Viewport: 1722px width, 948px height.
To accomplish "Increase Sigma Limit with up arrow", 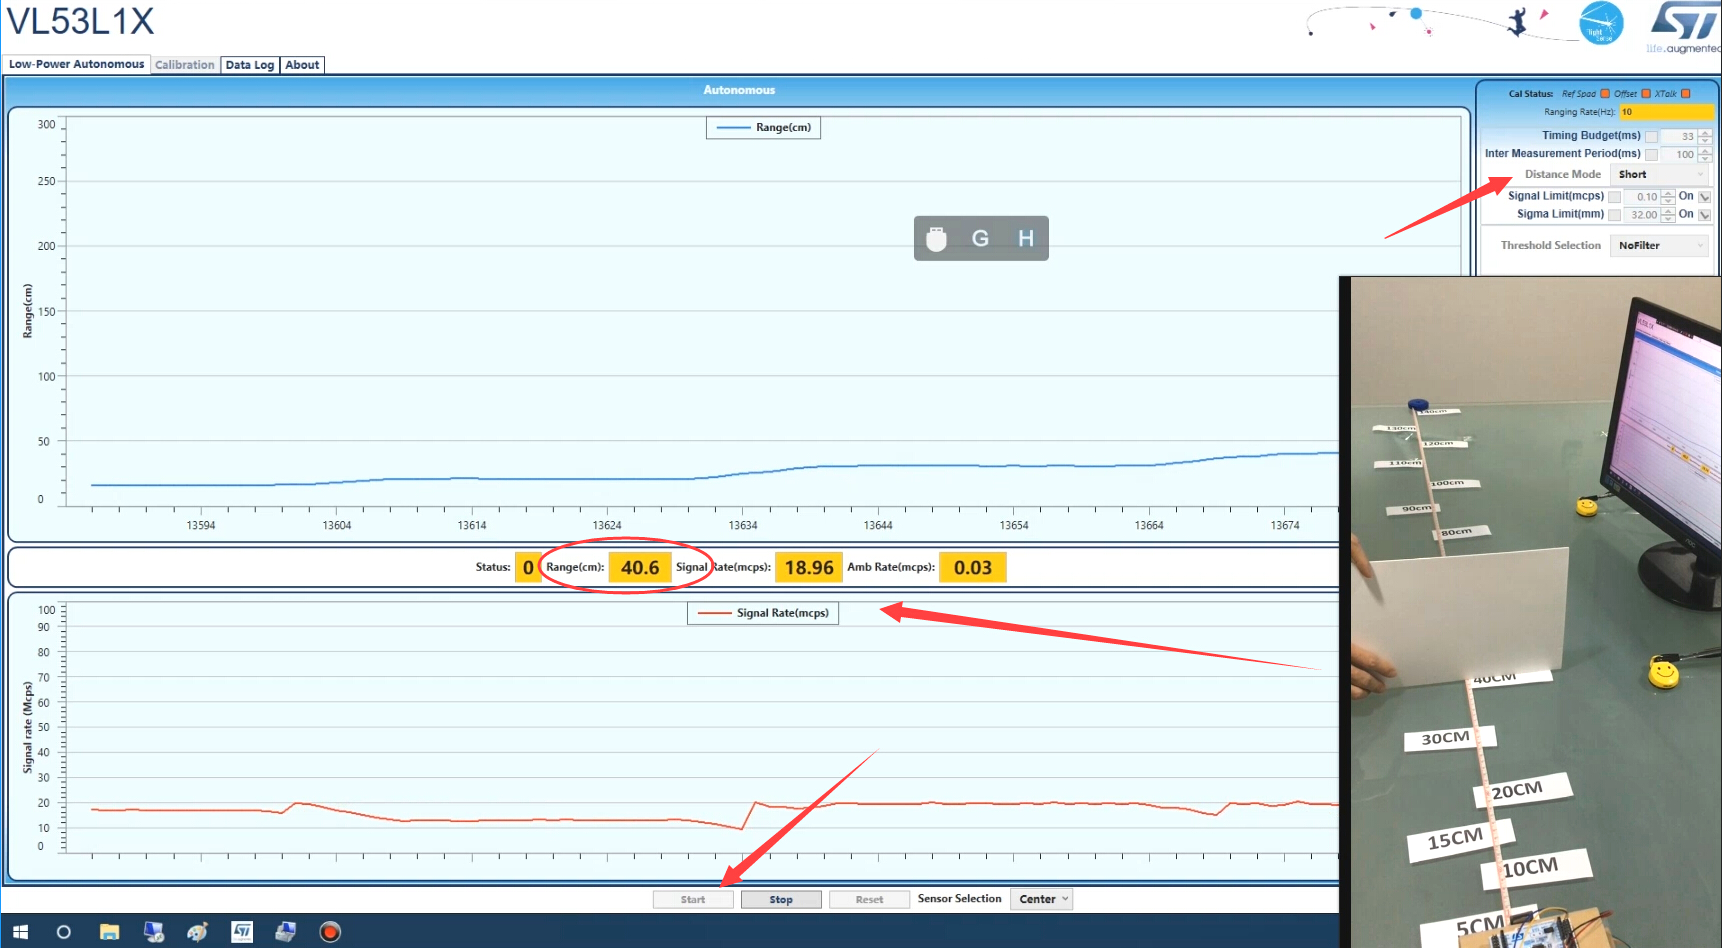I will tap(1668, 211).
